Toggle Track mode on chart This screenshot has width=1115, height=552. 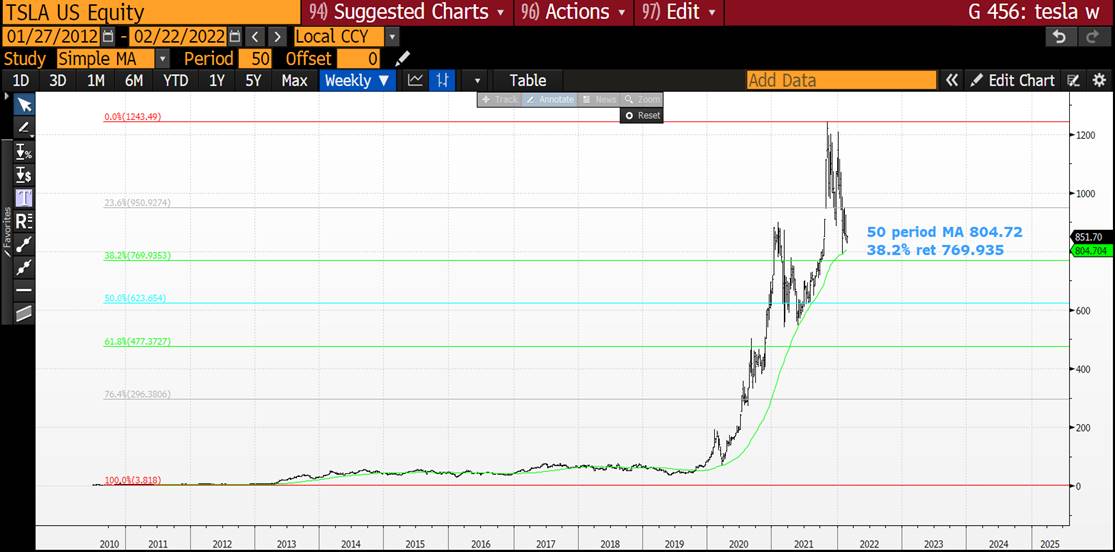click(500, 99)
